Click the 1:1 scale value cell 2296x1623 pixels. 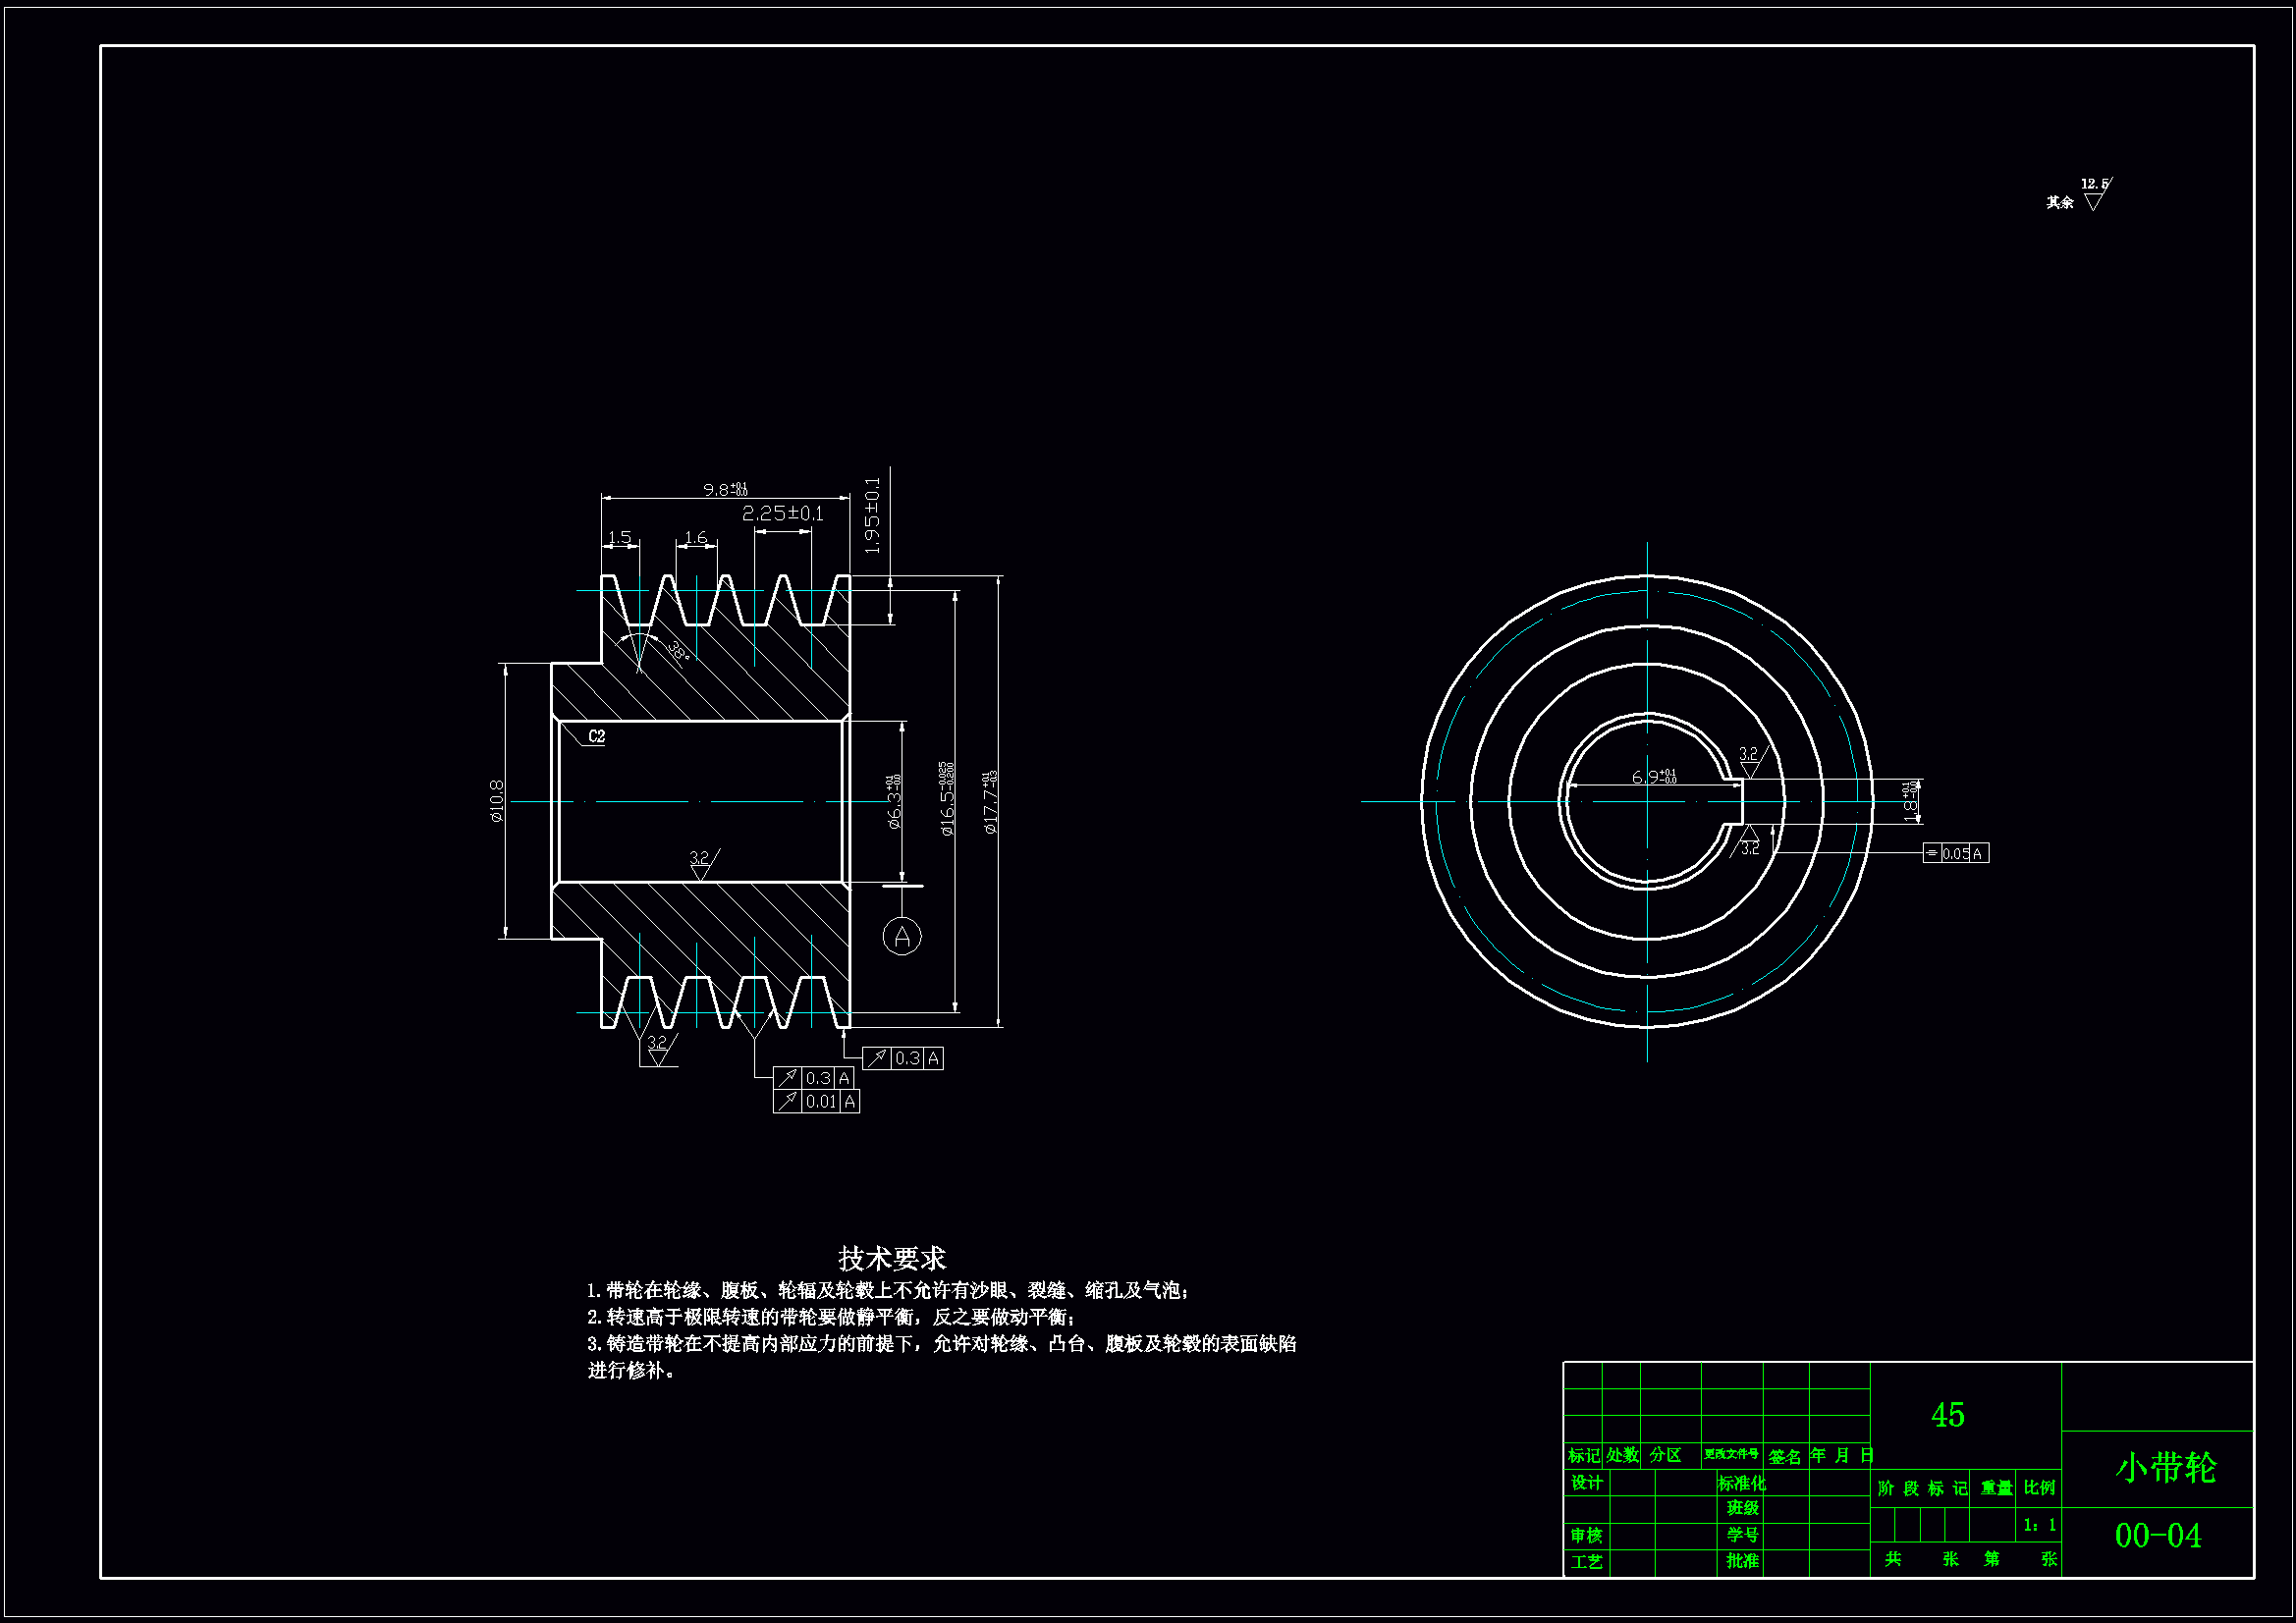[x=2039, y=1525]
